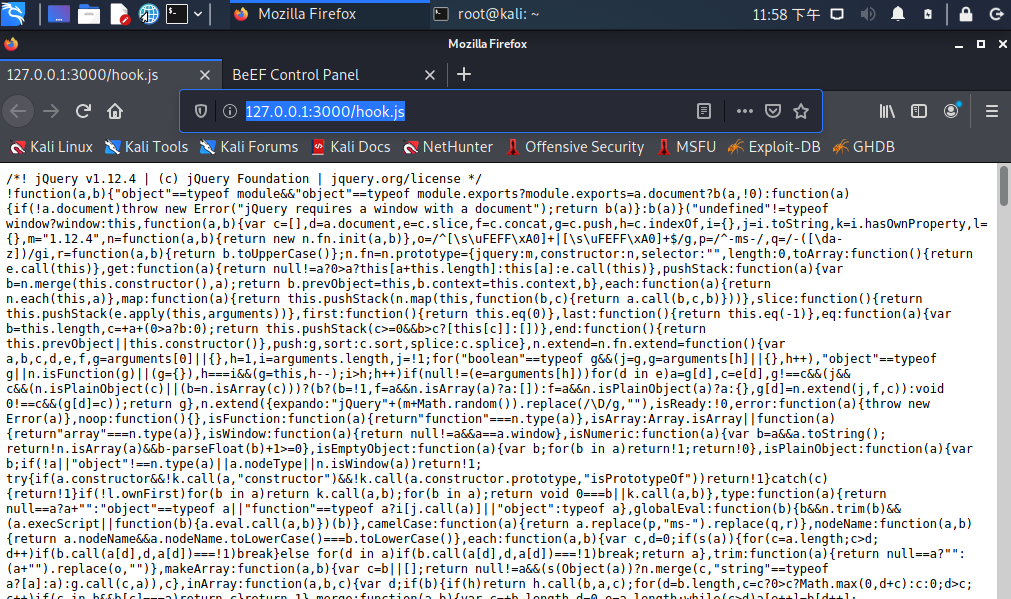Open page actions three-dot menu
This screenshot has height=599, width=1011.
pos(744,112)
